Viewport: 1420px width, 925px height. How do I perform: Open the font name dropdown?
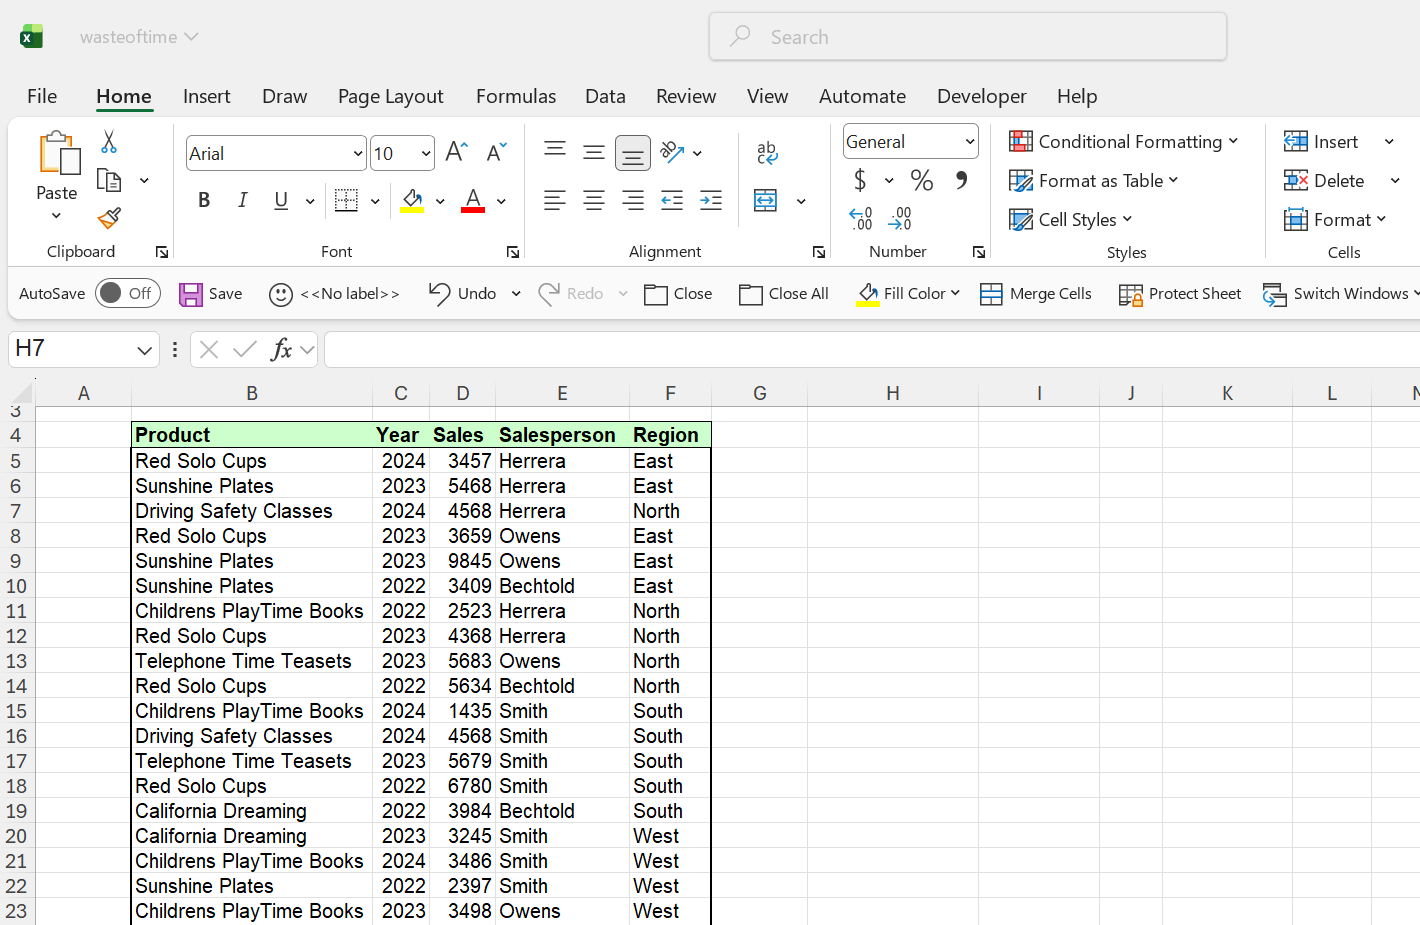point(357,154)
